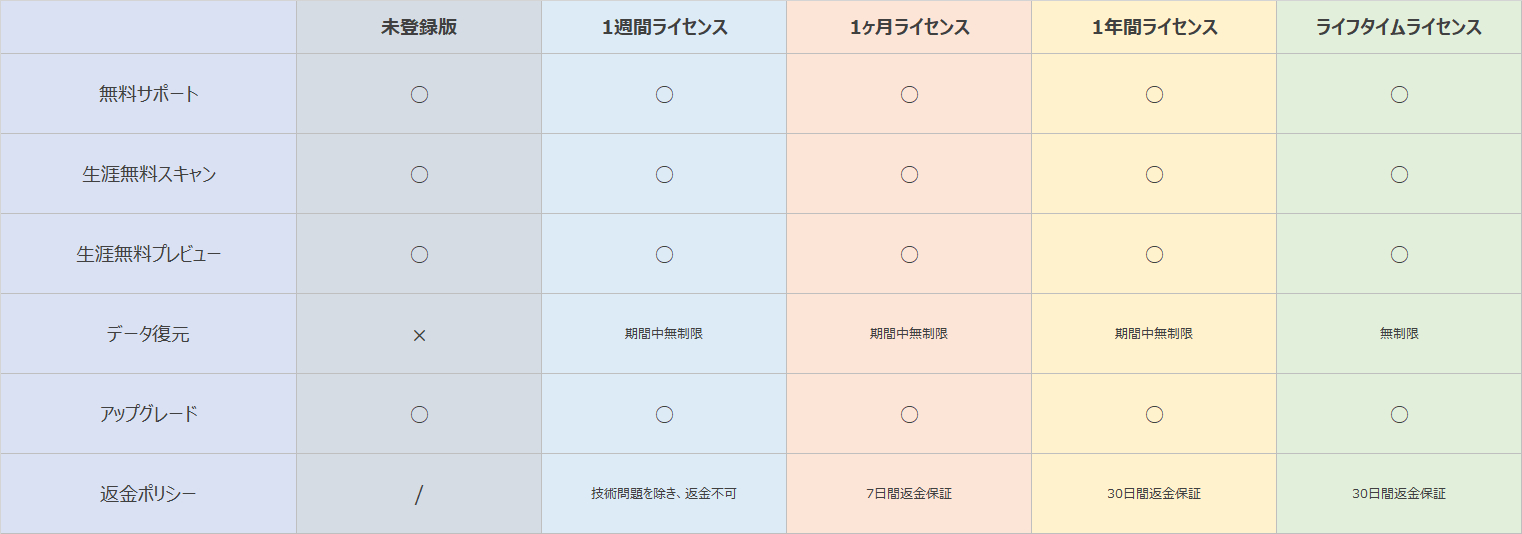The width and height of the screenshot is (1522, 534).
Task: Click the データ復元 row label
Action: pos(148,334)
